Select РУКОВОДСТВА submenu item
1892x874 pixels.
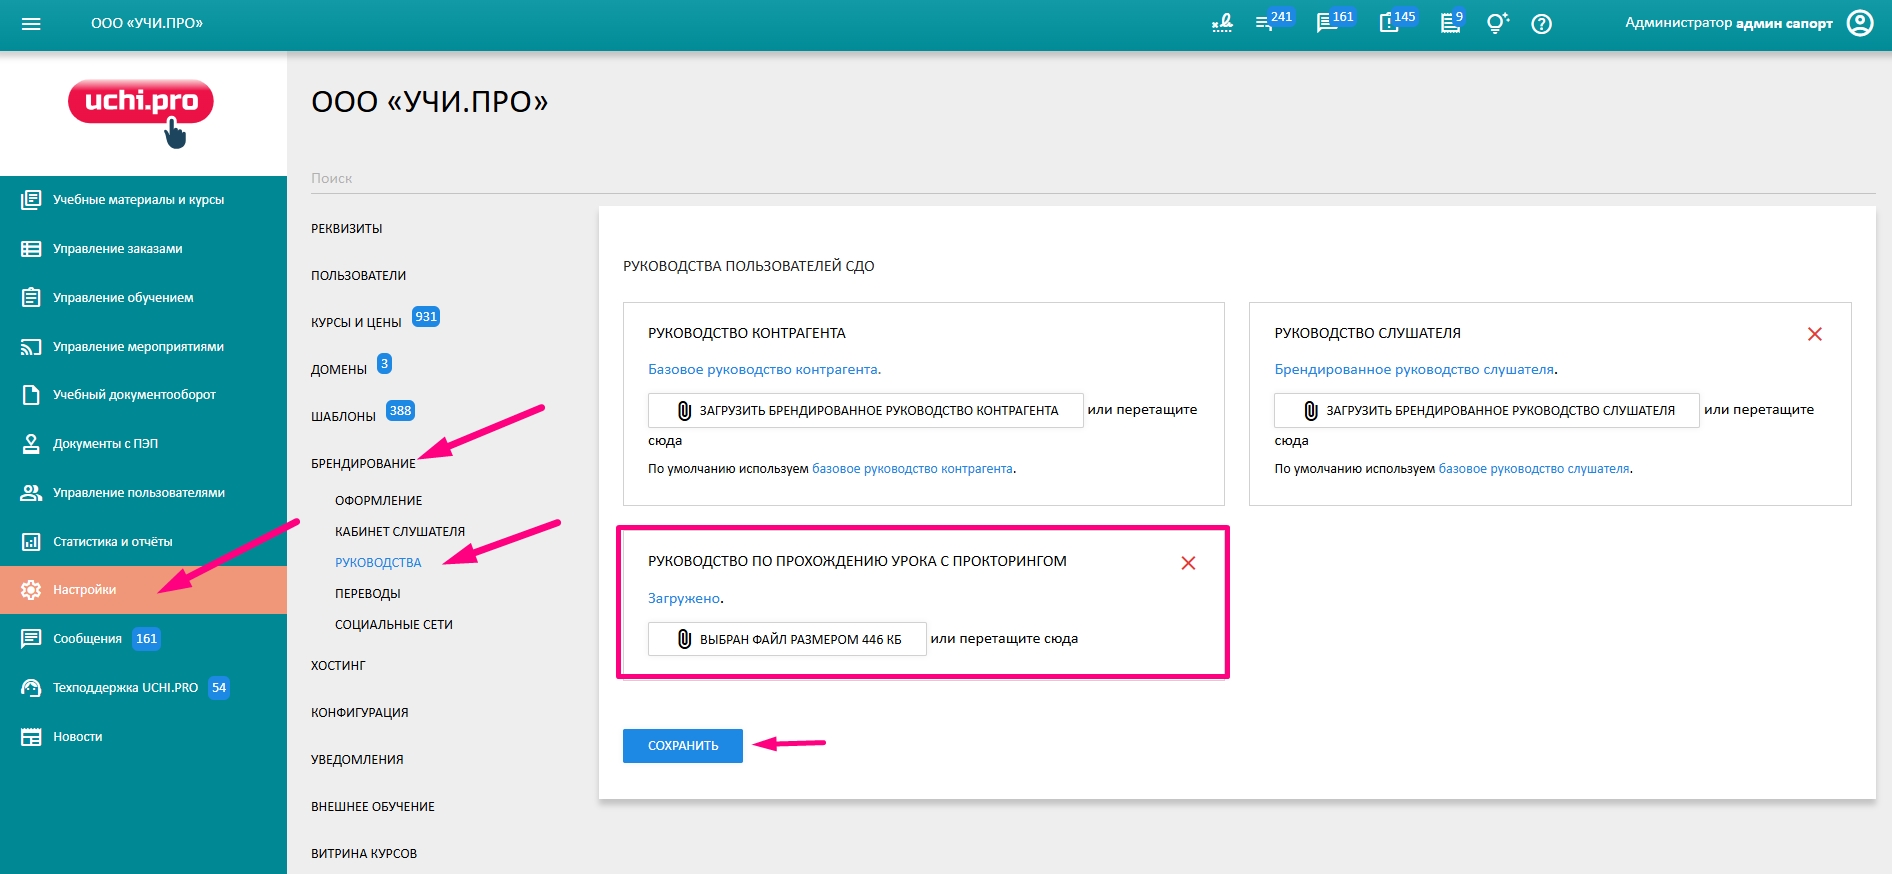click(378, 563)
